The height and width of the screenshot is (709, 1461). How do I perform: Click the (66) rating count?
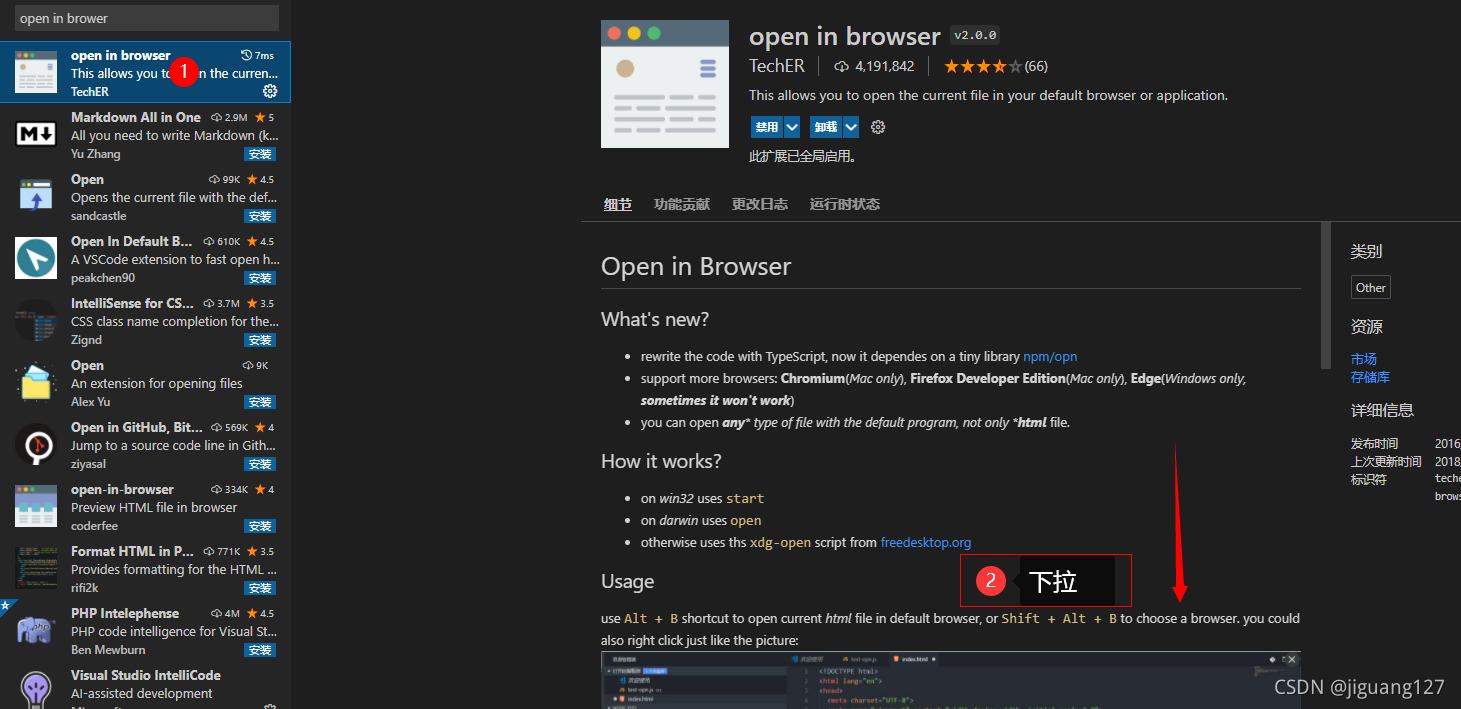coord(1036,66)
